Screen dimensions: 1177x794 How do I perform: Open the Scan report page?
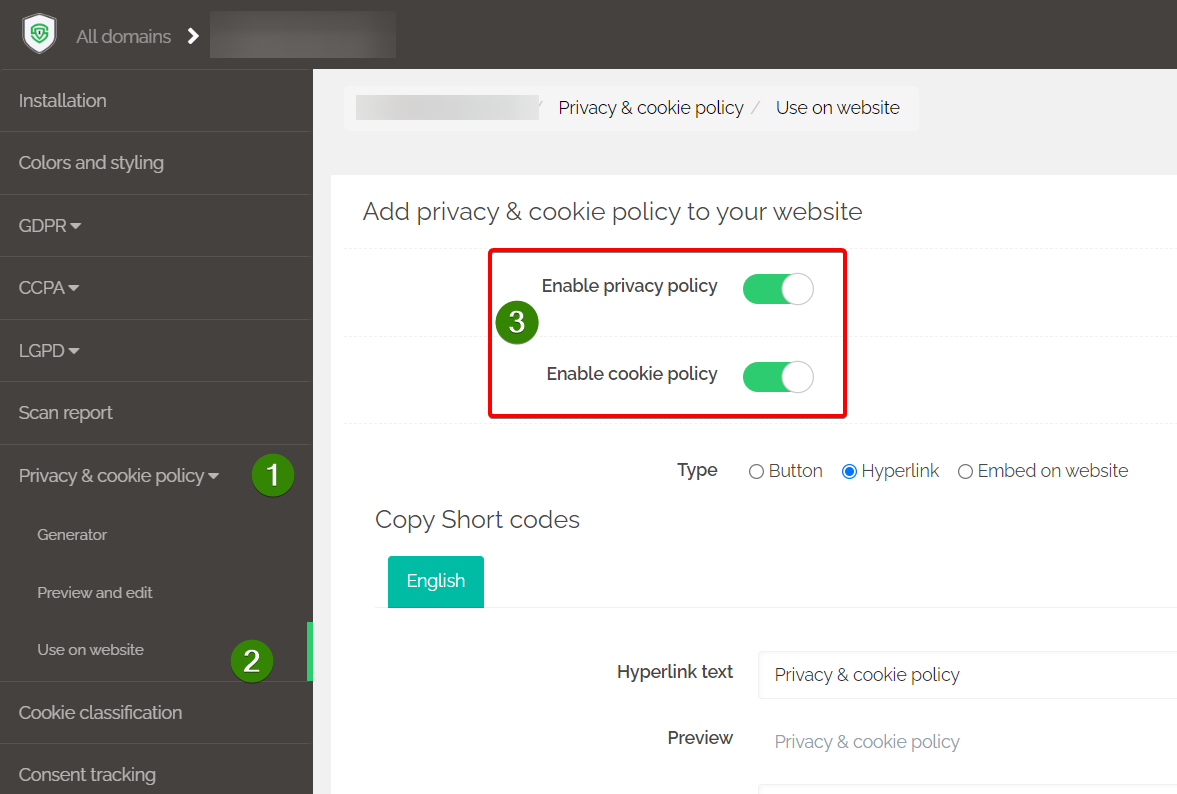click(x=65, y=412)
